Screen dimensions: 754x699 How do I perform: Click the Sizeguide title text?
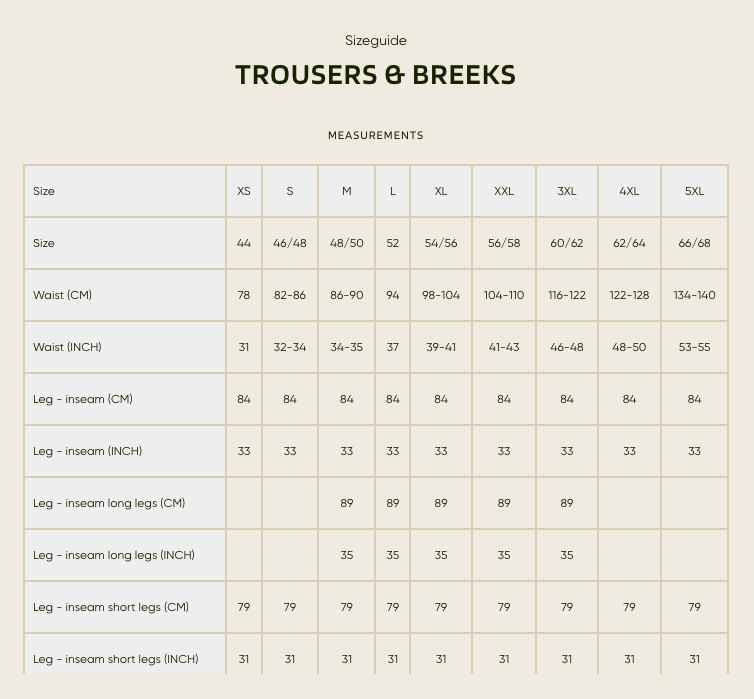(376, 40)
